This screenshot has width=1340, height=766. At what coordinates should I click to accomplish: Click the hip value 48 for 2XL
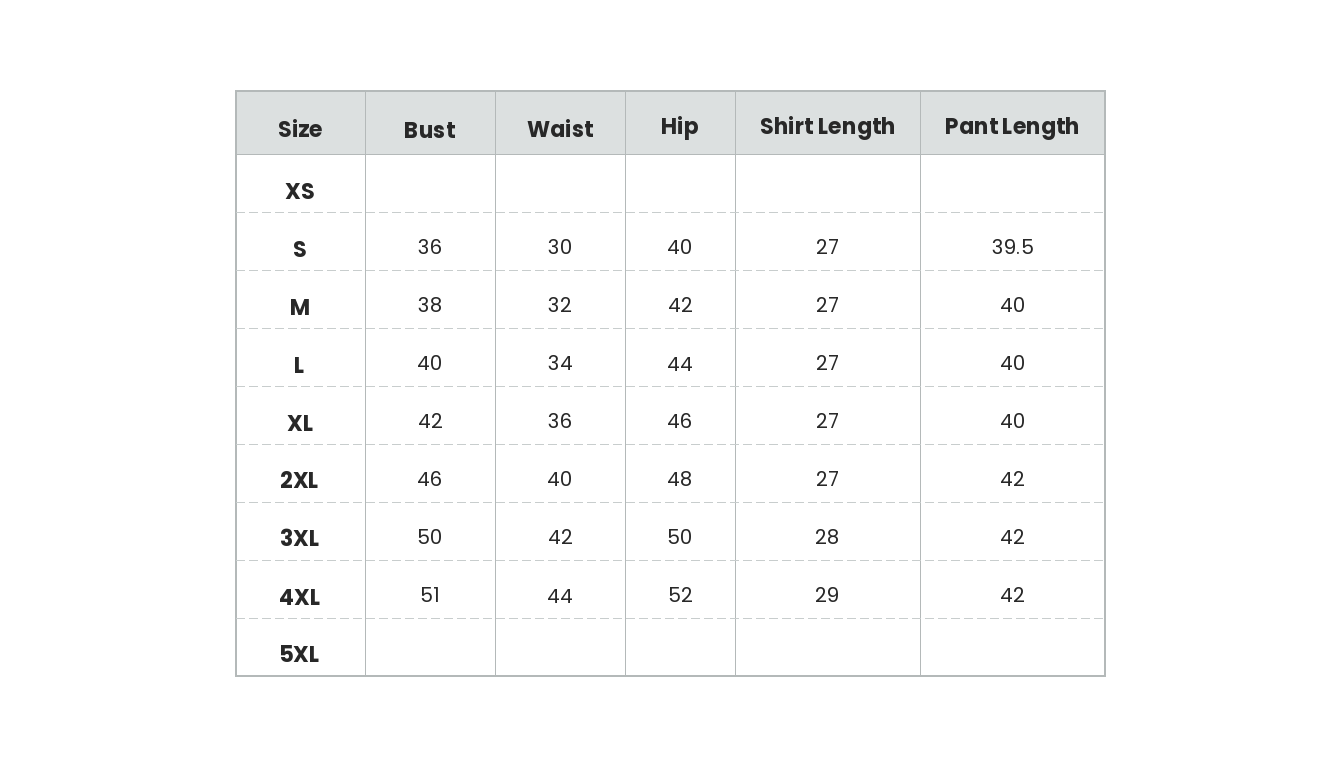click(x=679, y=479)
